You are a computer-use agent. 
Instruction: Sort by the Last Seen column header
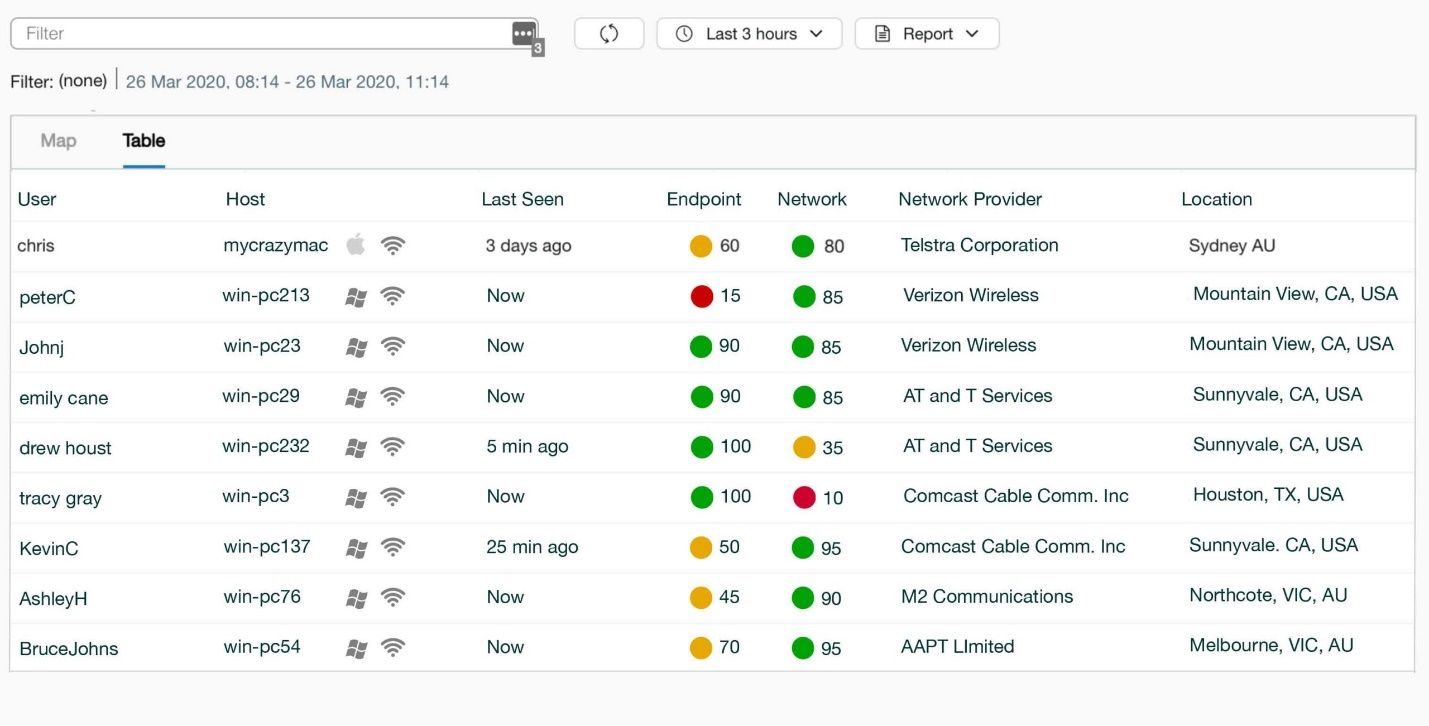[522, 199]
